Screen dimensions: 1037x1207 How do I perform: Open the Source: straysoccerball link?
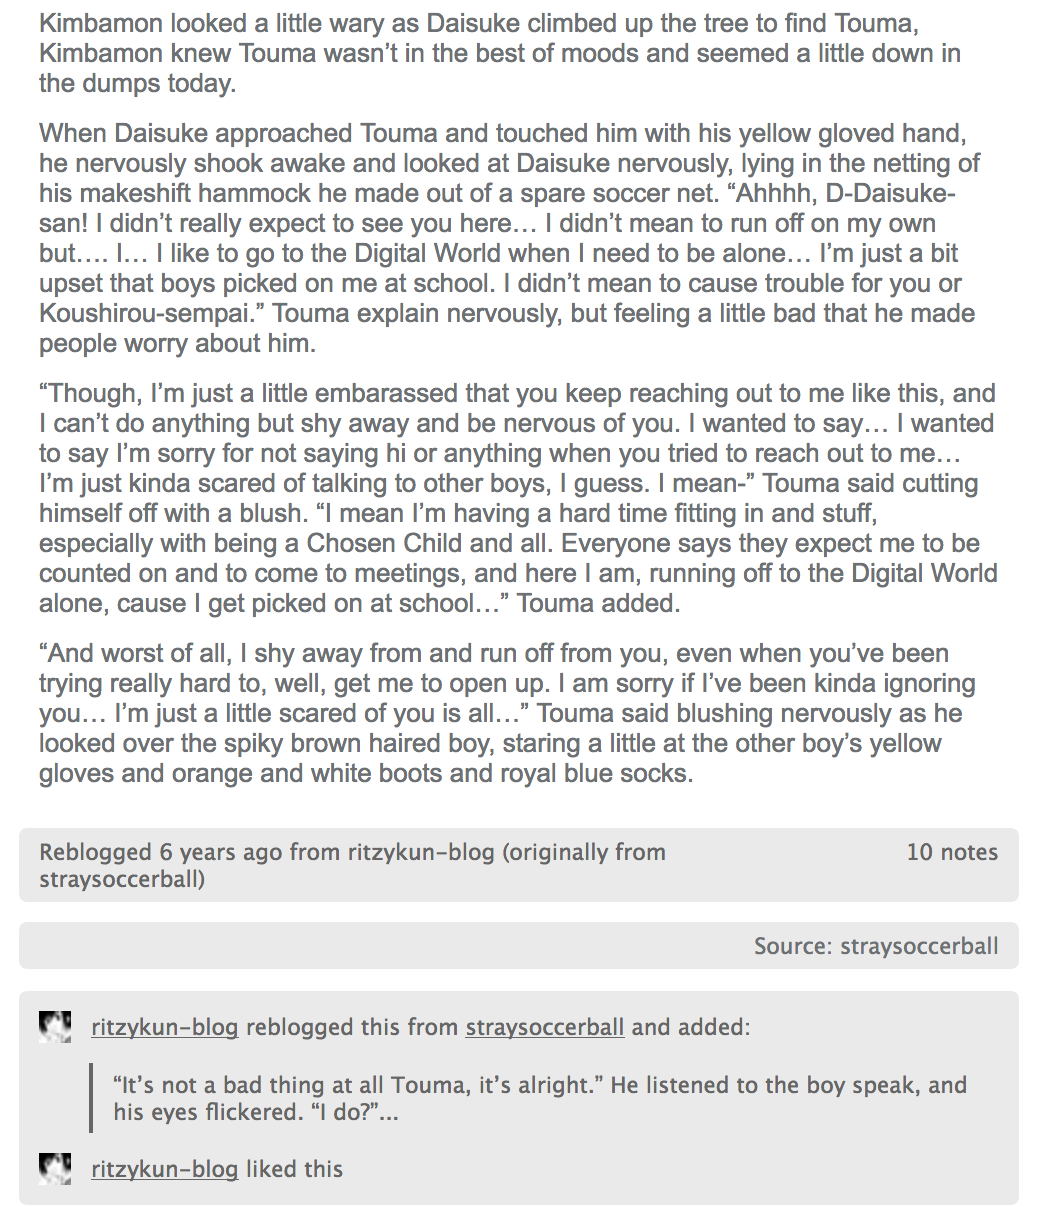coord(876,946)
